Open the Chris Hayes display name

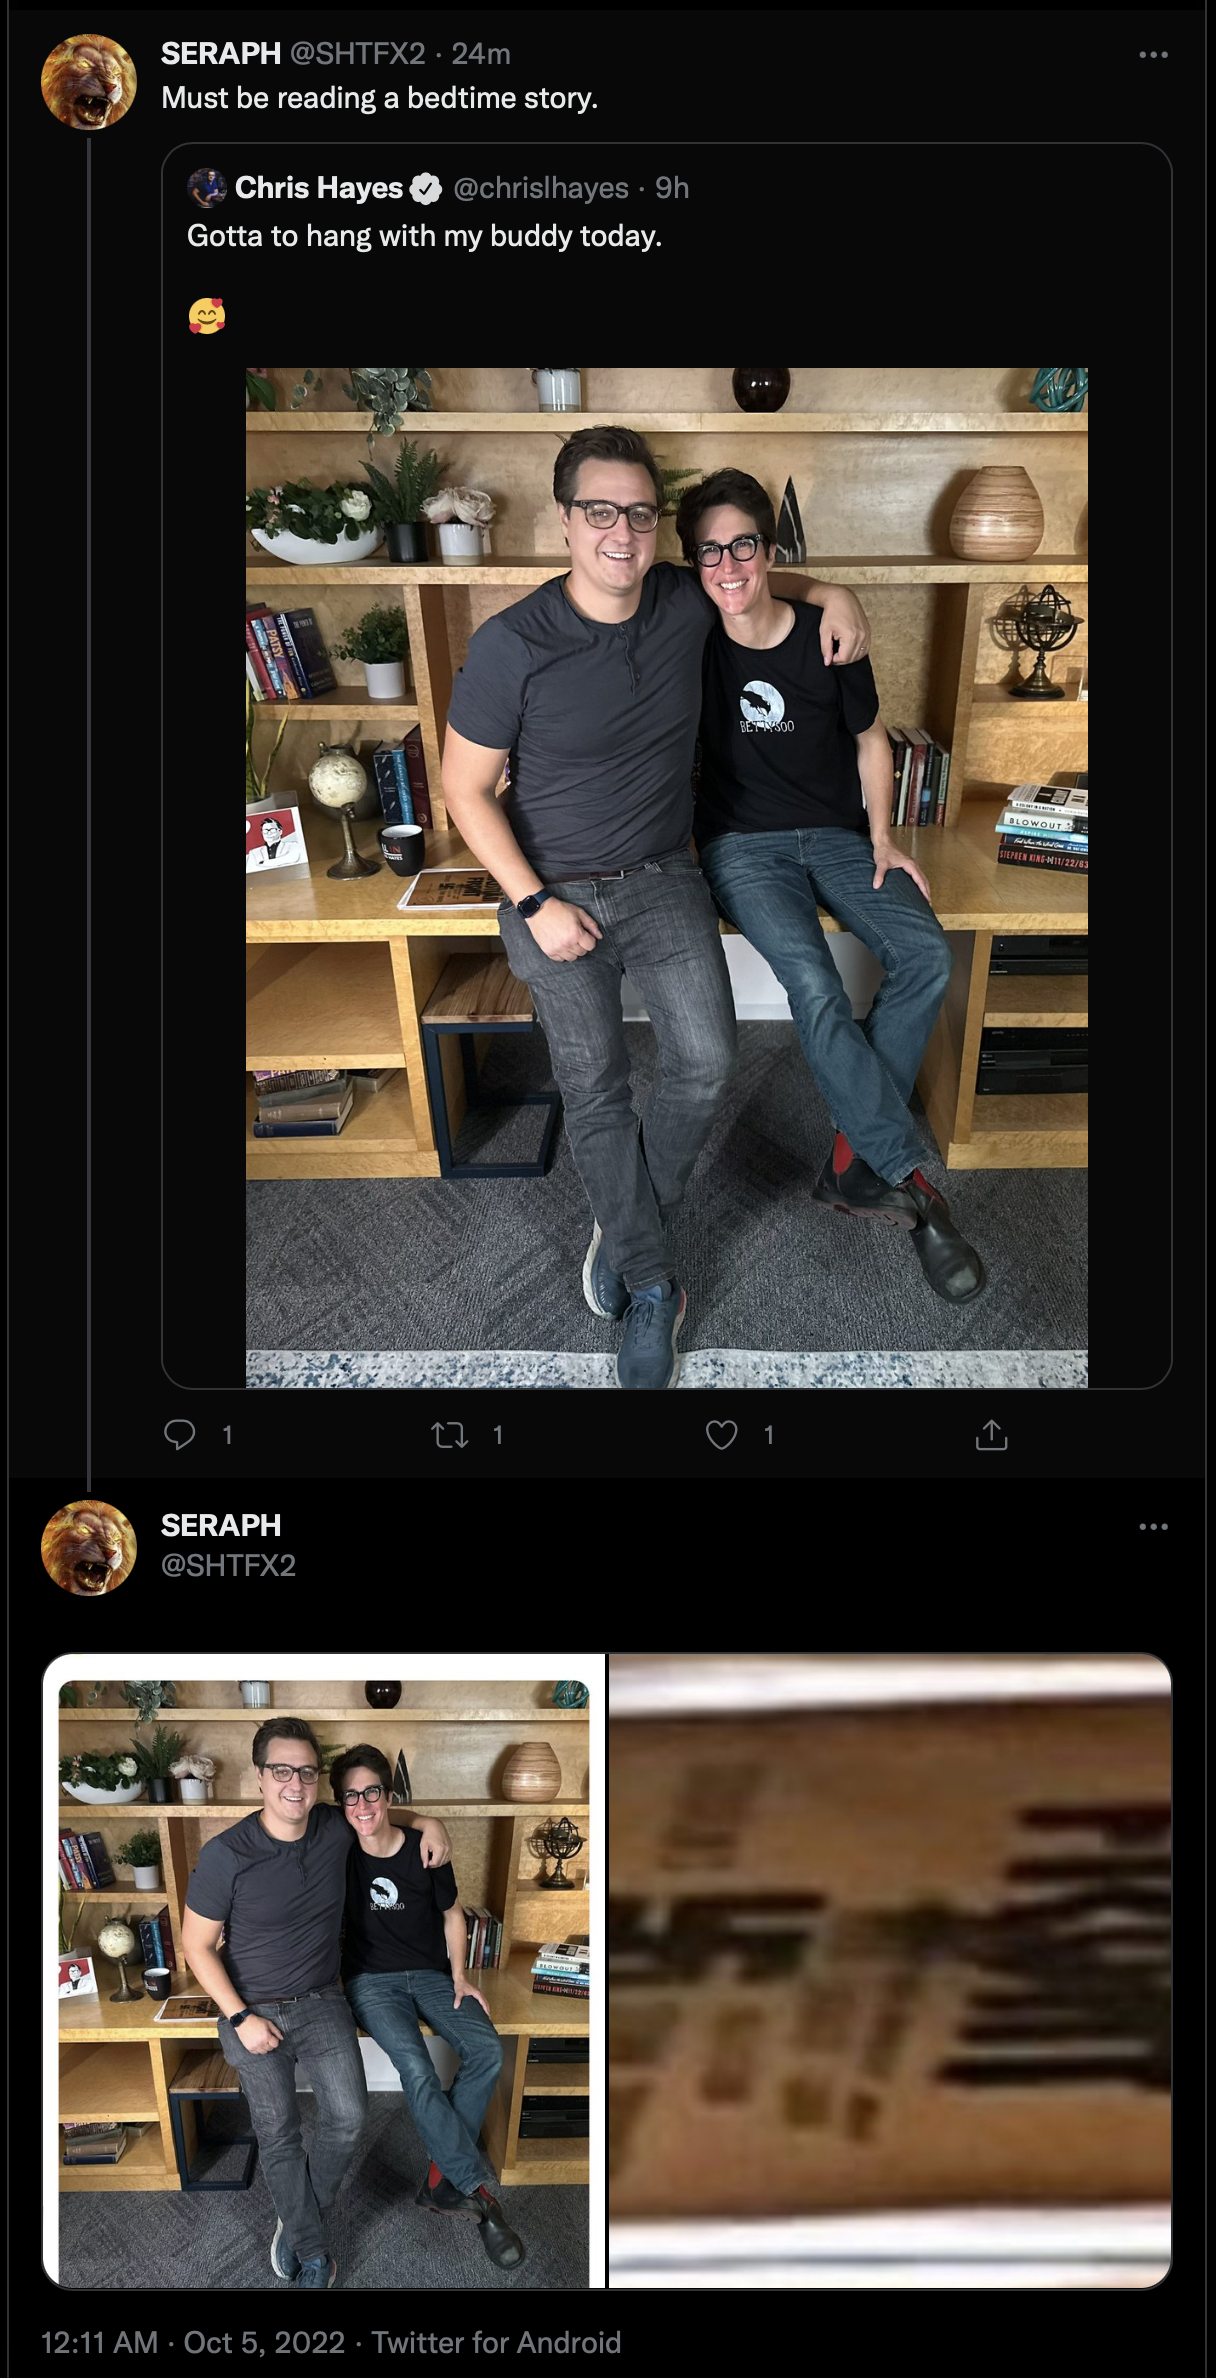318,188
